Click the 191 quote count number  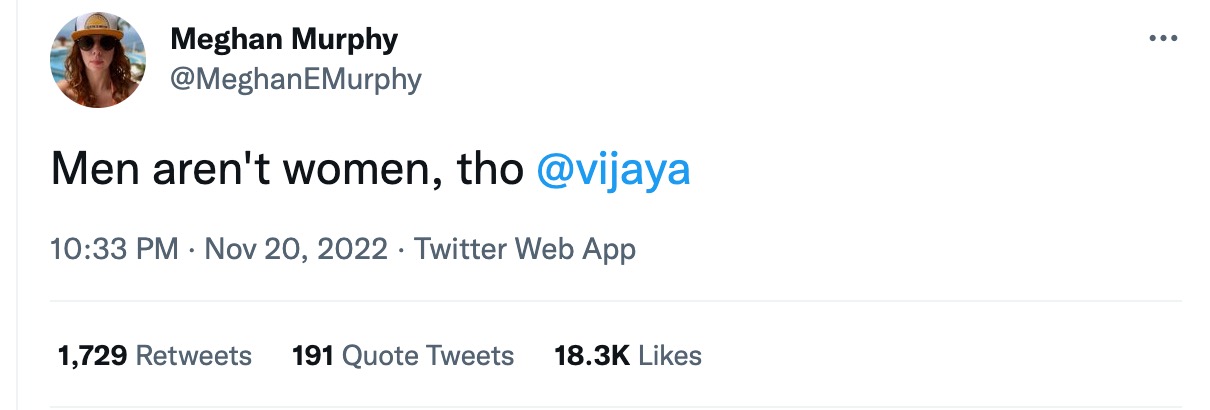pyautogui.click(x=312, y=355)
